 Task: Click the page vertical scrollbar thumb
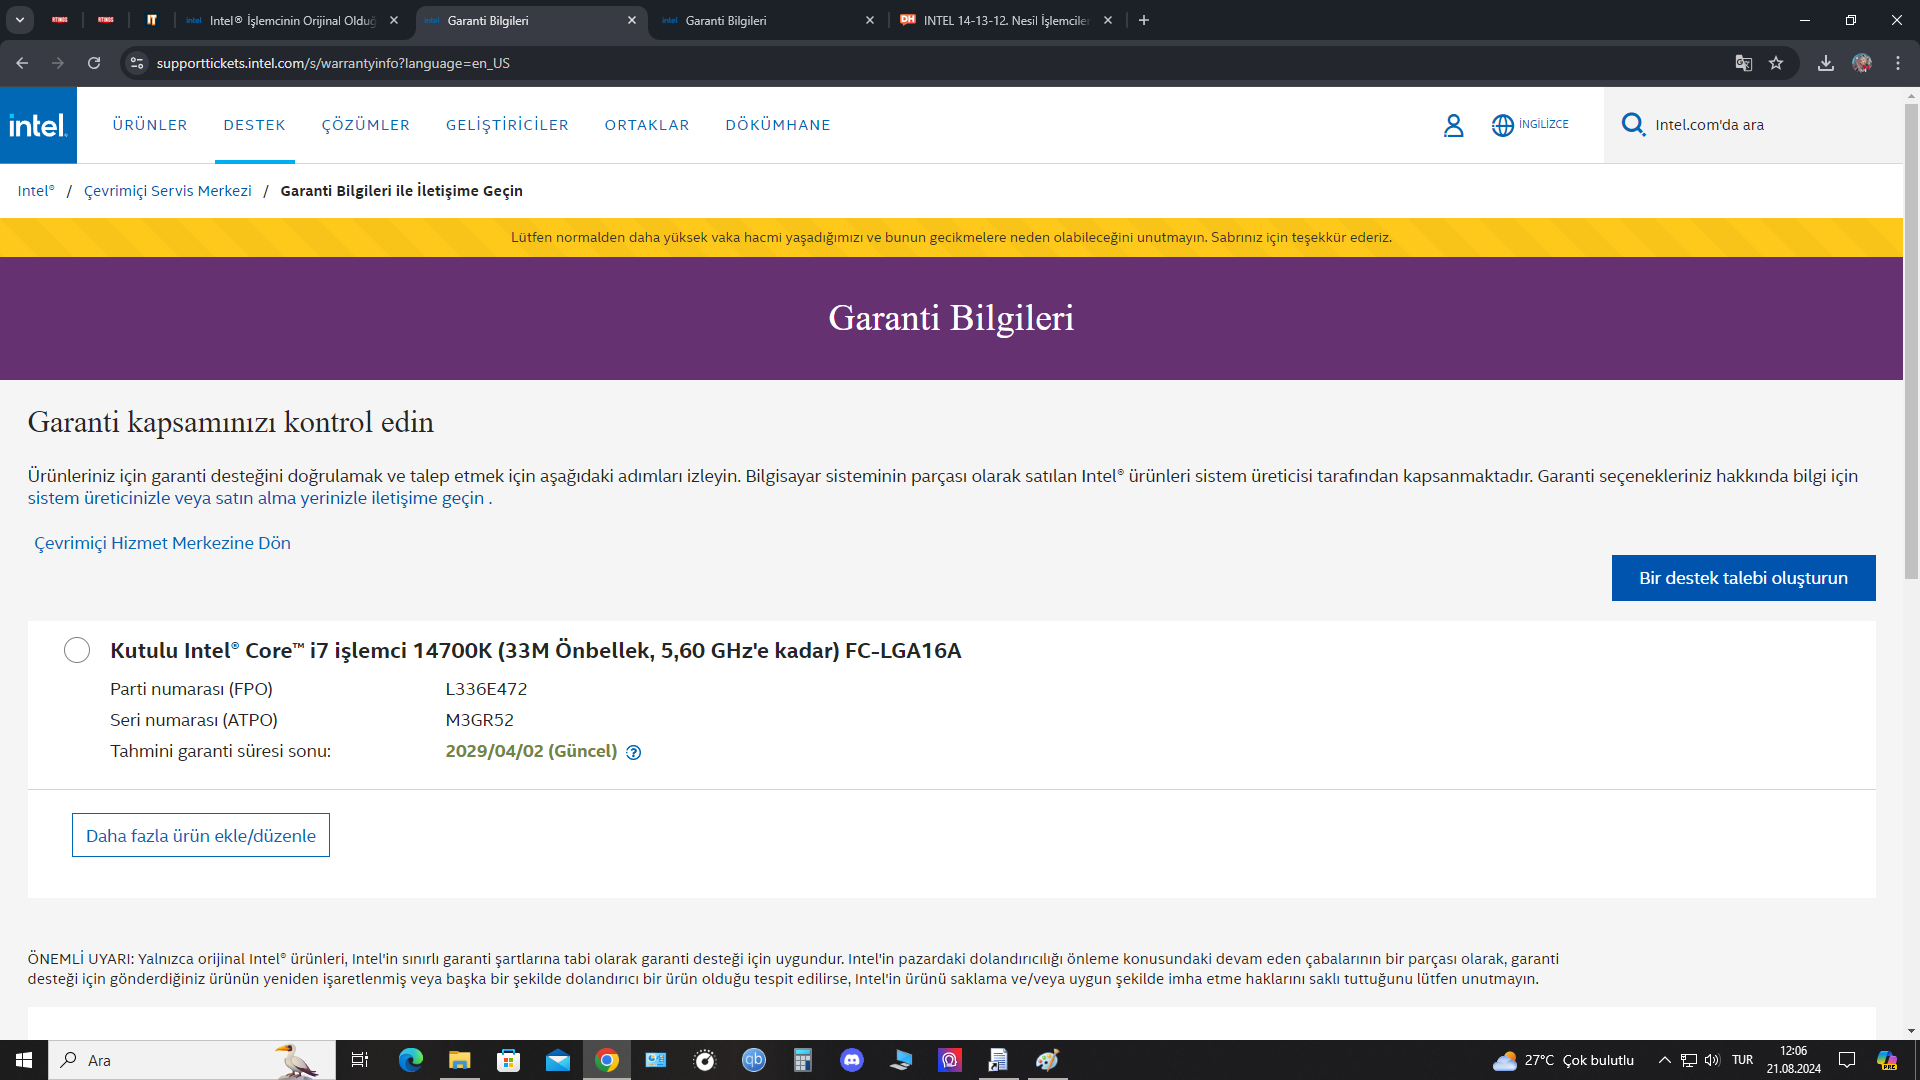(1911, 340)
